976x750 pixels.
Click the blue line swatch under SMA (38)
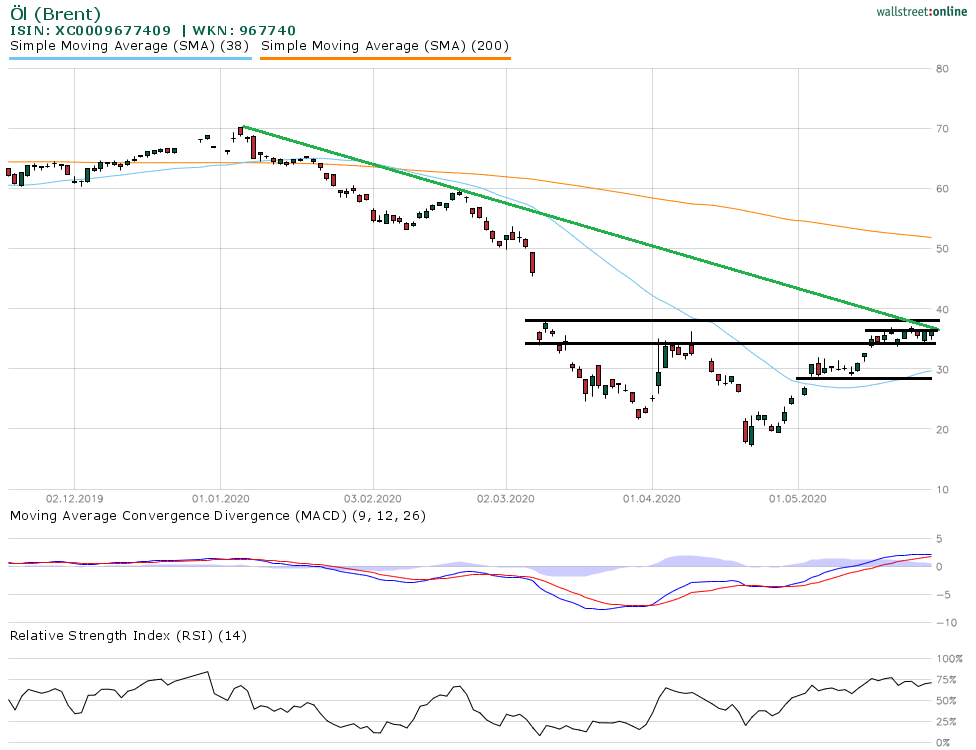pyautogui.click(x=130, y=58)
